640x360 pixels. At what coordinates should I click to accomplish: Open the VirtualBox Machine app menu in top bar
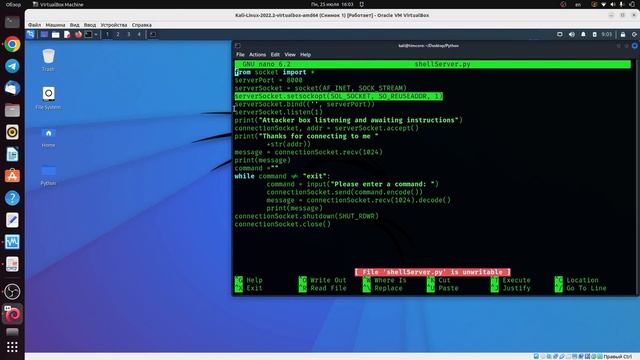[58, 4]
